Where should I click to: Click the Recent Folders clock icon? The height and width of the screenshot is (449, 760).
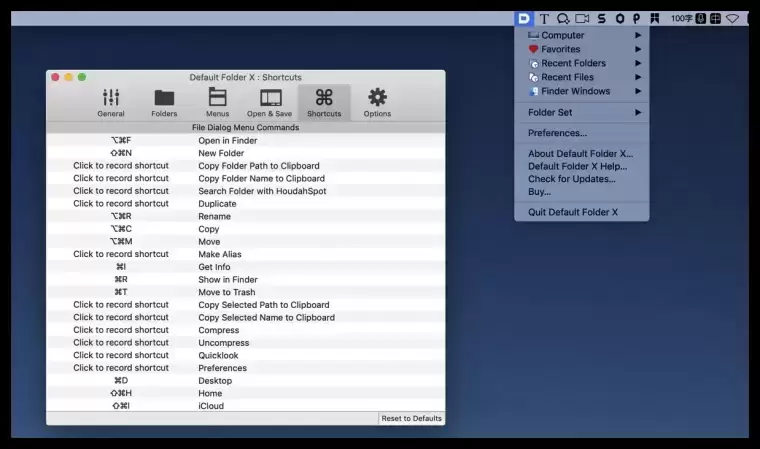tap(533, 64)
